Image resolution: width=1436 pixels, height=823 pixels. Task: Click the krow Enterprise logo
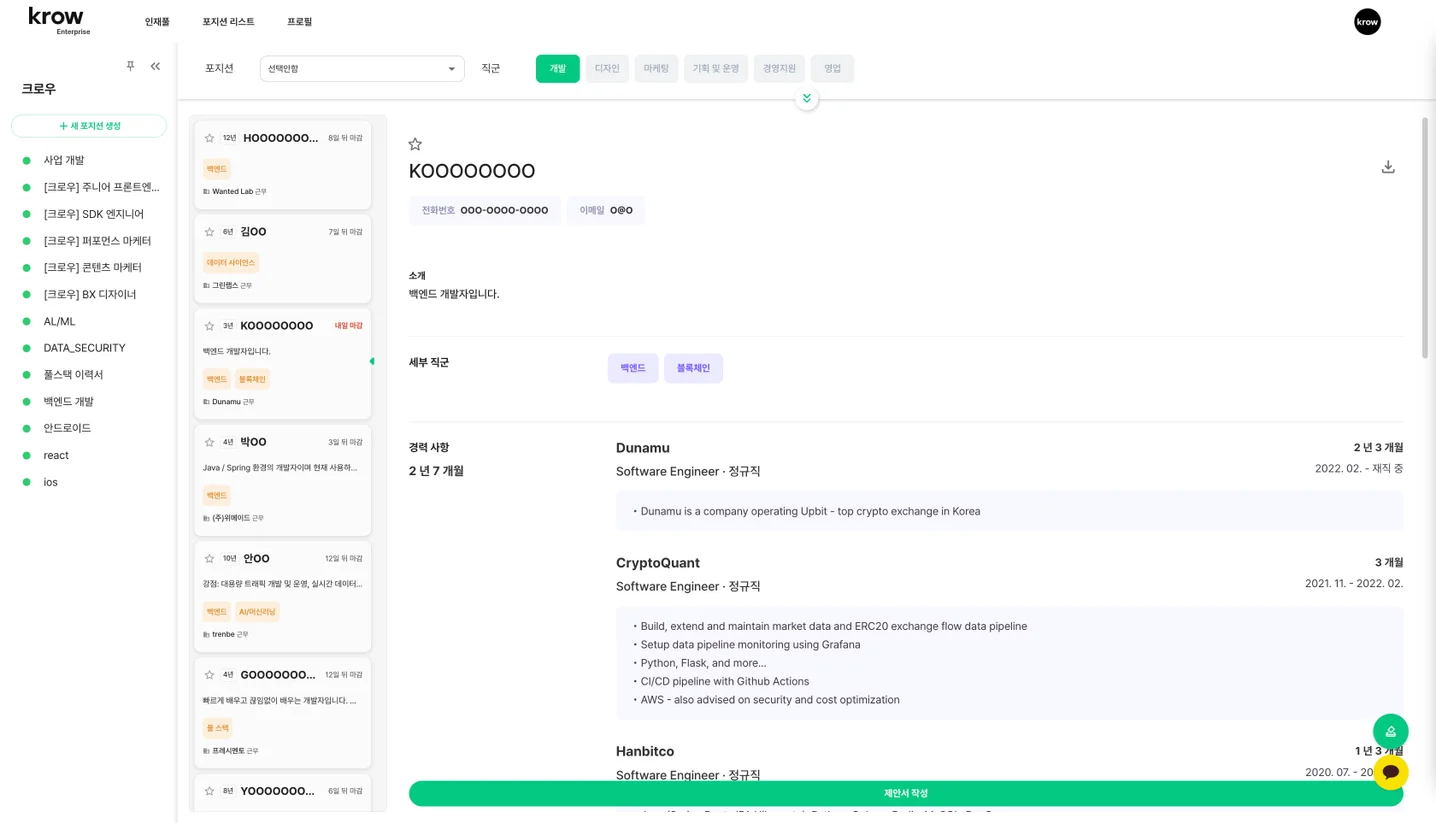pos(58,21)
